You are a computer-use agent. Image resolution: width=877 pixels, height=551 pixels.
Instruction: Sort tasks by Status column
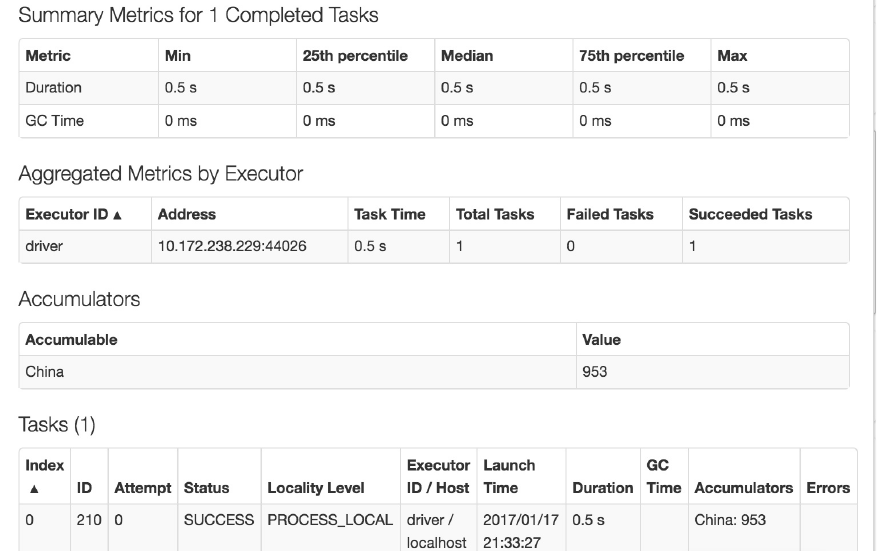pos(206,488)
